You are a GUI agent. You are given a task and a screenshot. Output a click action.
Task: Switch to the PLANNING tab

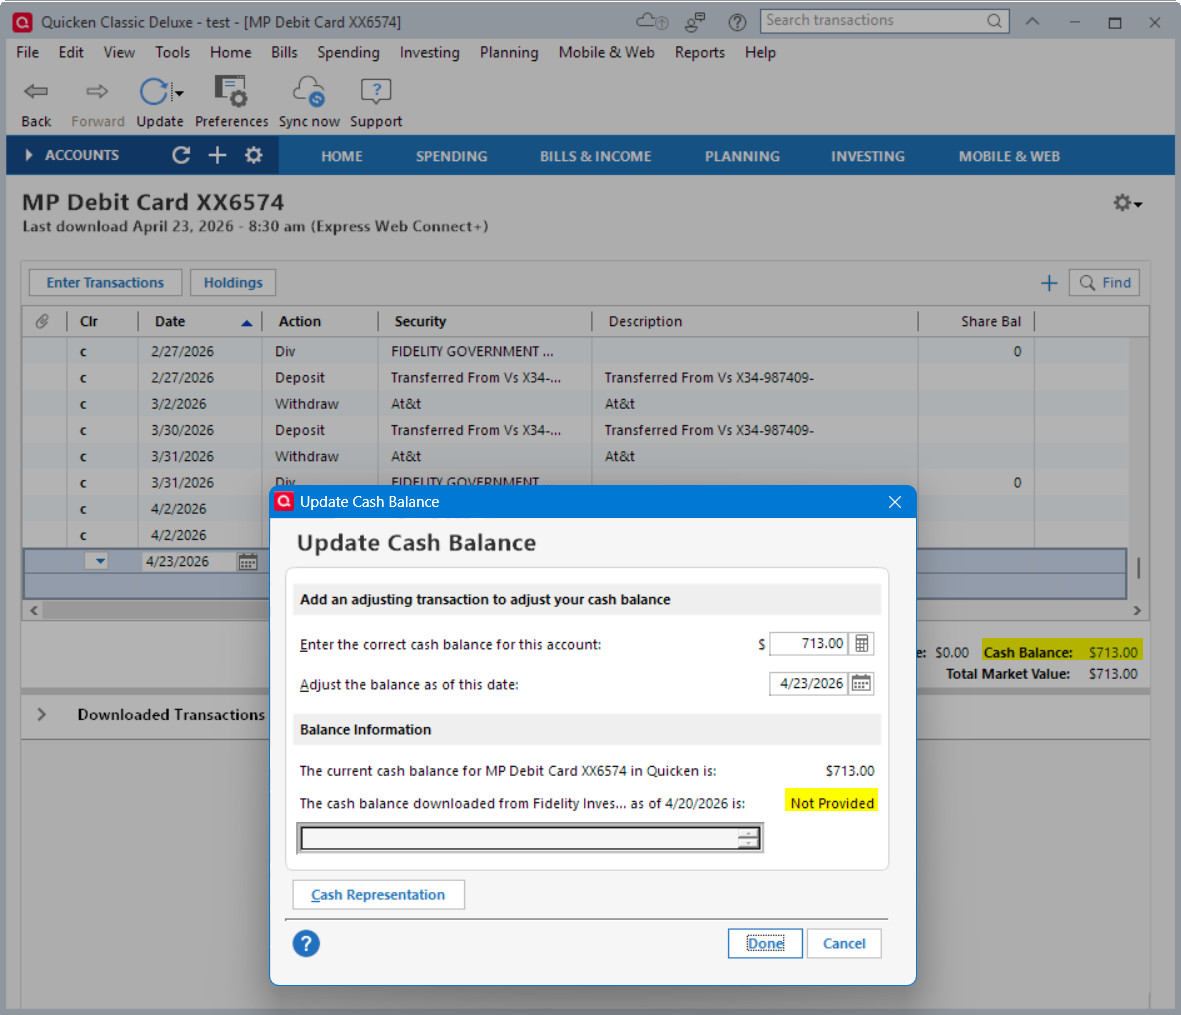742,157
